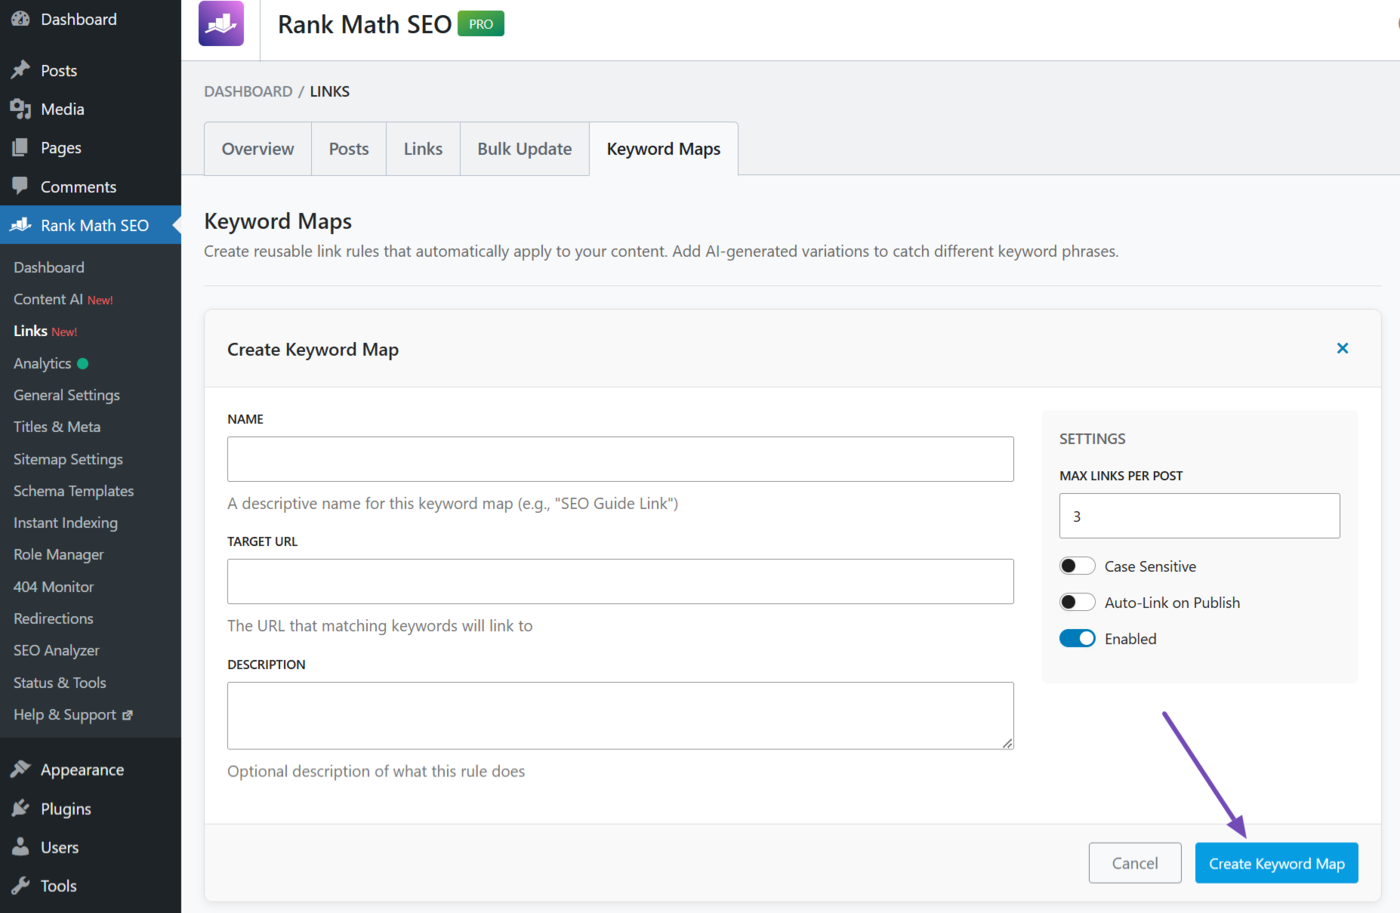This screenshot has width=1400, height=913.
Task: Click the Pages icon in the sidebar
Action: (x=21, y=147)
